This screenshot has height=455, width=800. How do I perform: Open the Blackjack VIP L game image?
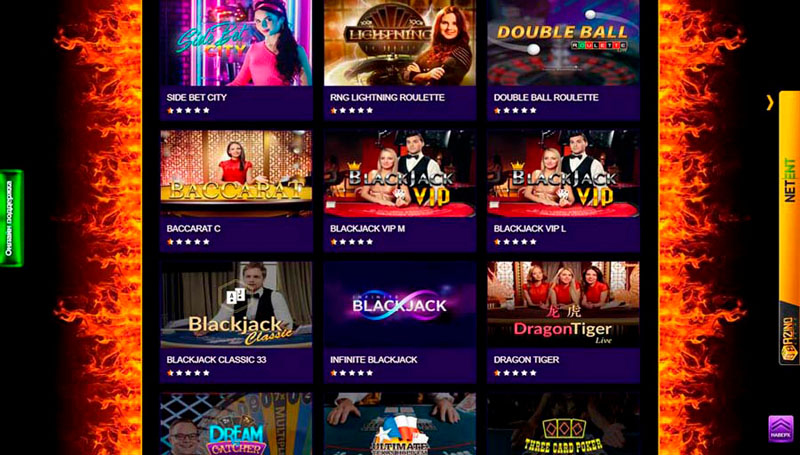[x=563, y=173]
